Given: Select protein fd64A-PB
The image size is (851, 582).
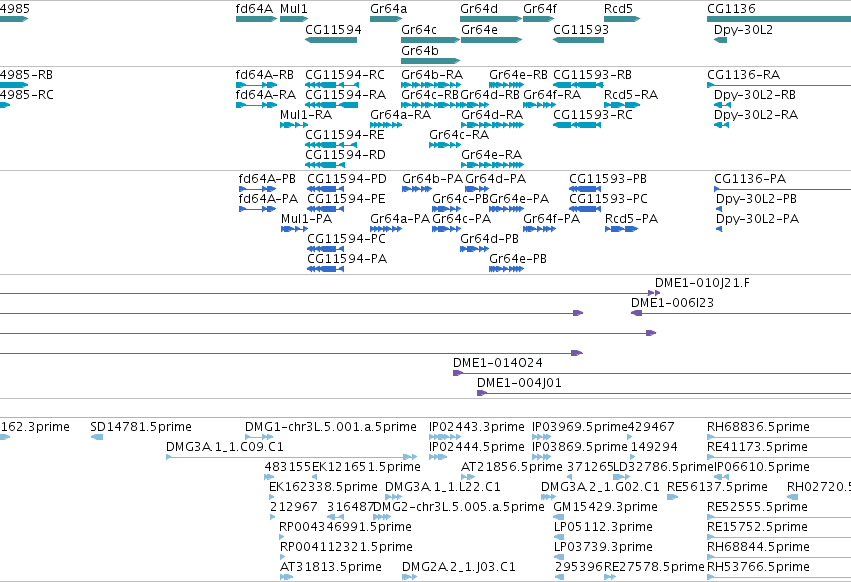Looking at the screenshot, I should coord(257,189).
